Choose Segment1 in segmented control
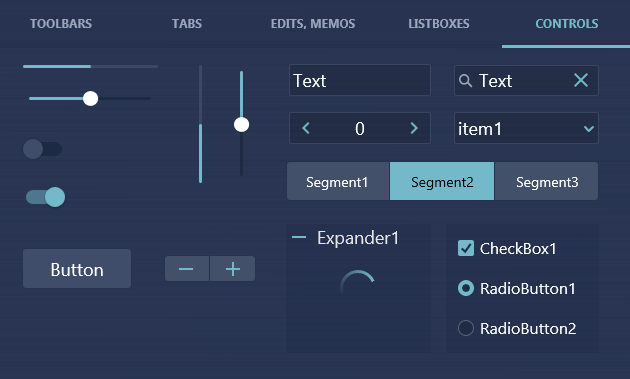Image resolution: width=630 pixels, height=379 pixels. pyautogui.click(x=338, y=181)
